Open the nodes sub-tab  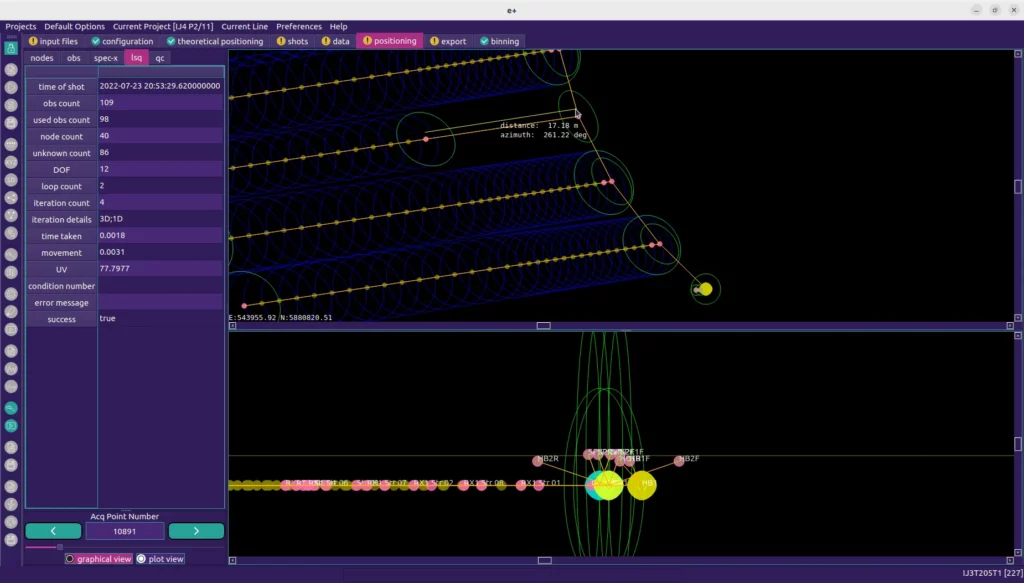pyautogui.click(x=42, y=58)
